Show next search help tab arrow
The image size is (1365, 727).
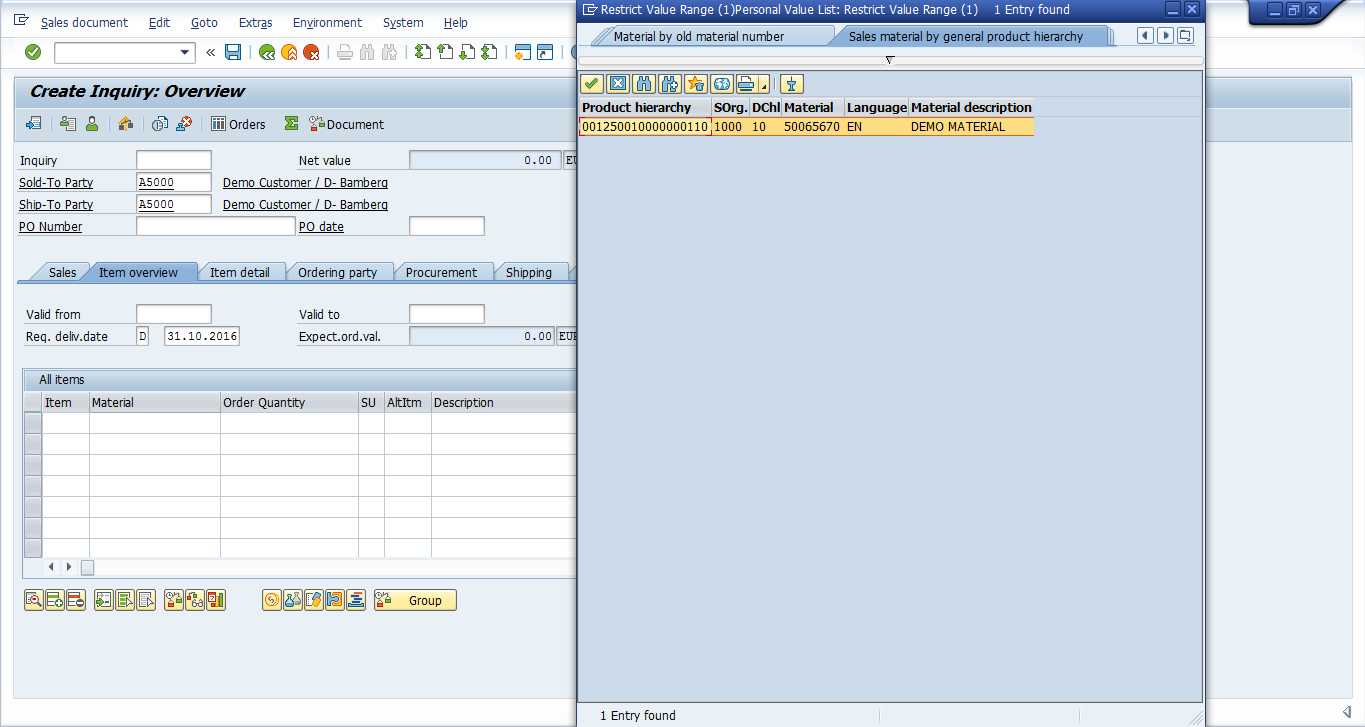1166,36
